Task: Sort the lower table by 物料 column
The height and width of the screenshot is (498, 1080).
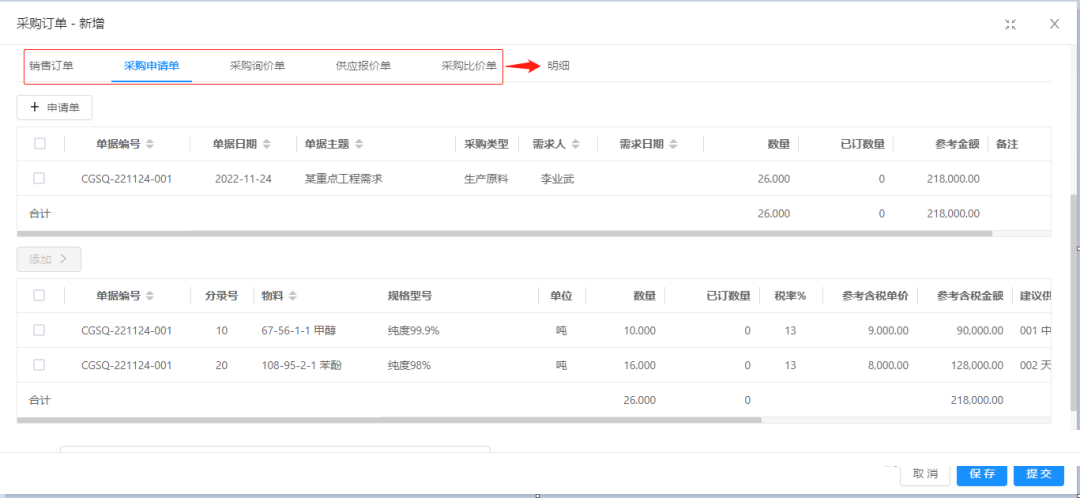Action: click(x=293, y=296)
